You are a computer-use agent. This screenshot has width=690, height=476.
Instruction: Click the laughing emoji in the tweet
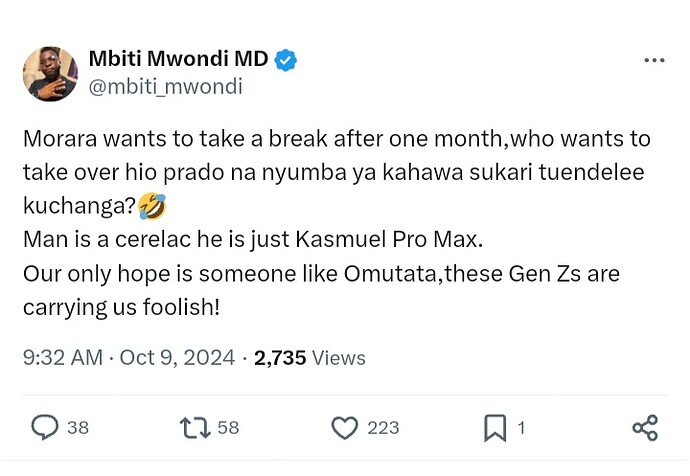click(x=154, y=206)
